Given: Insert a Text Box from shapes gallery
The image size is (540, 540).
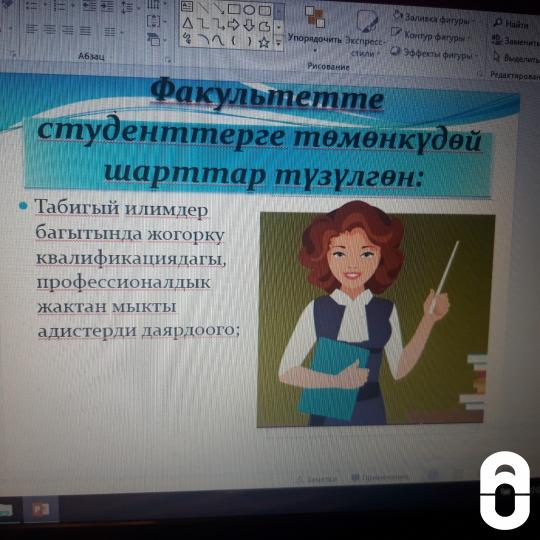Looking at the screenshot, I should (187, 7).
